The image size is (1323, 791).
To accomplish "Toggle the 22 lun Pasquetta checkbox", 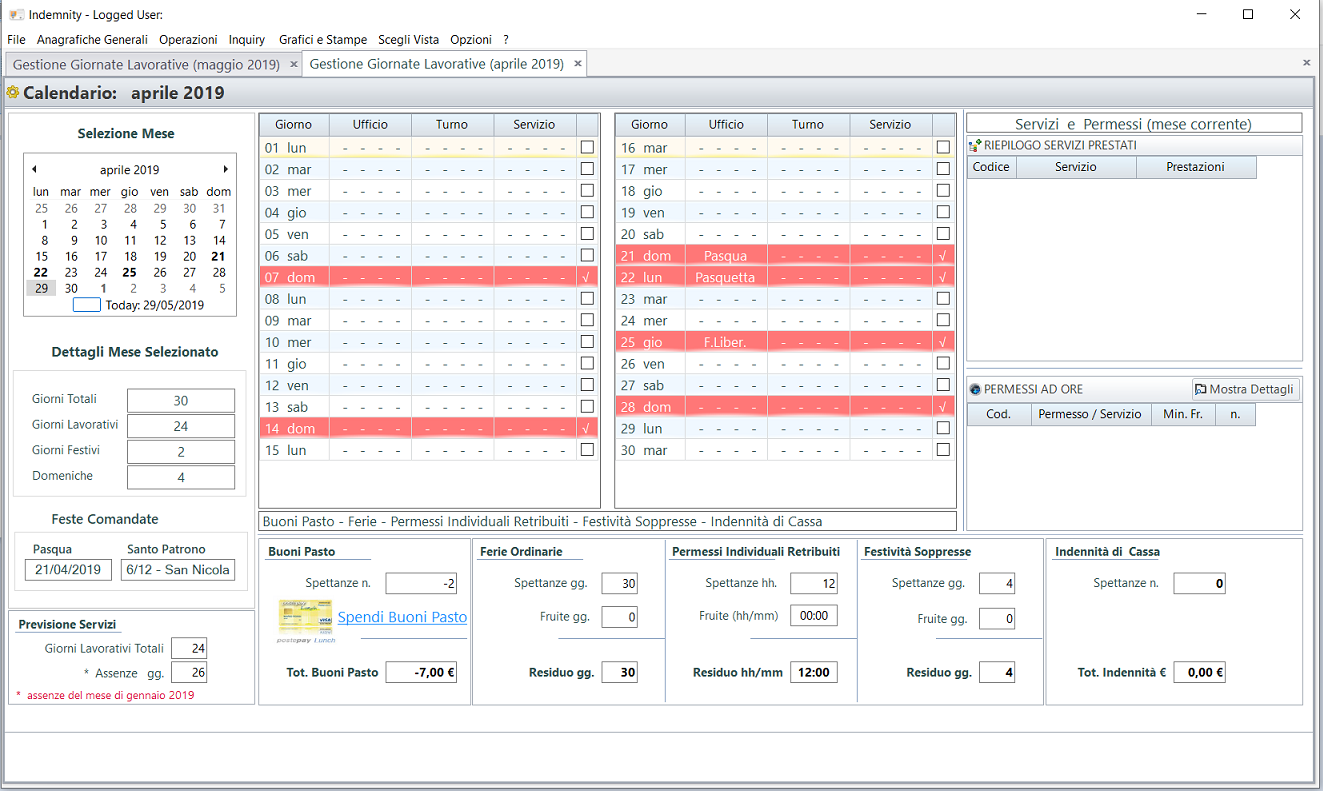I will pos(943,277).
